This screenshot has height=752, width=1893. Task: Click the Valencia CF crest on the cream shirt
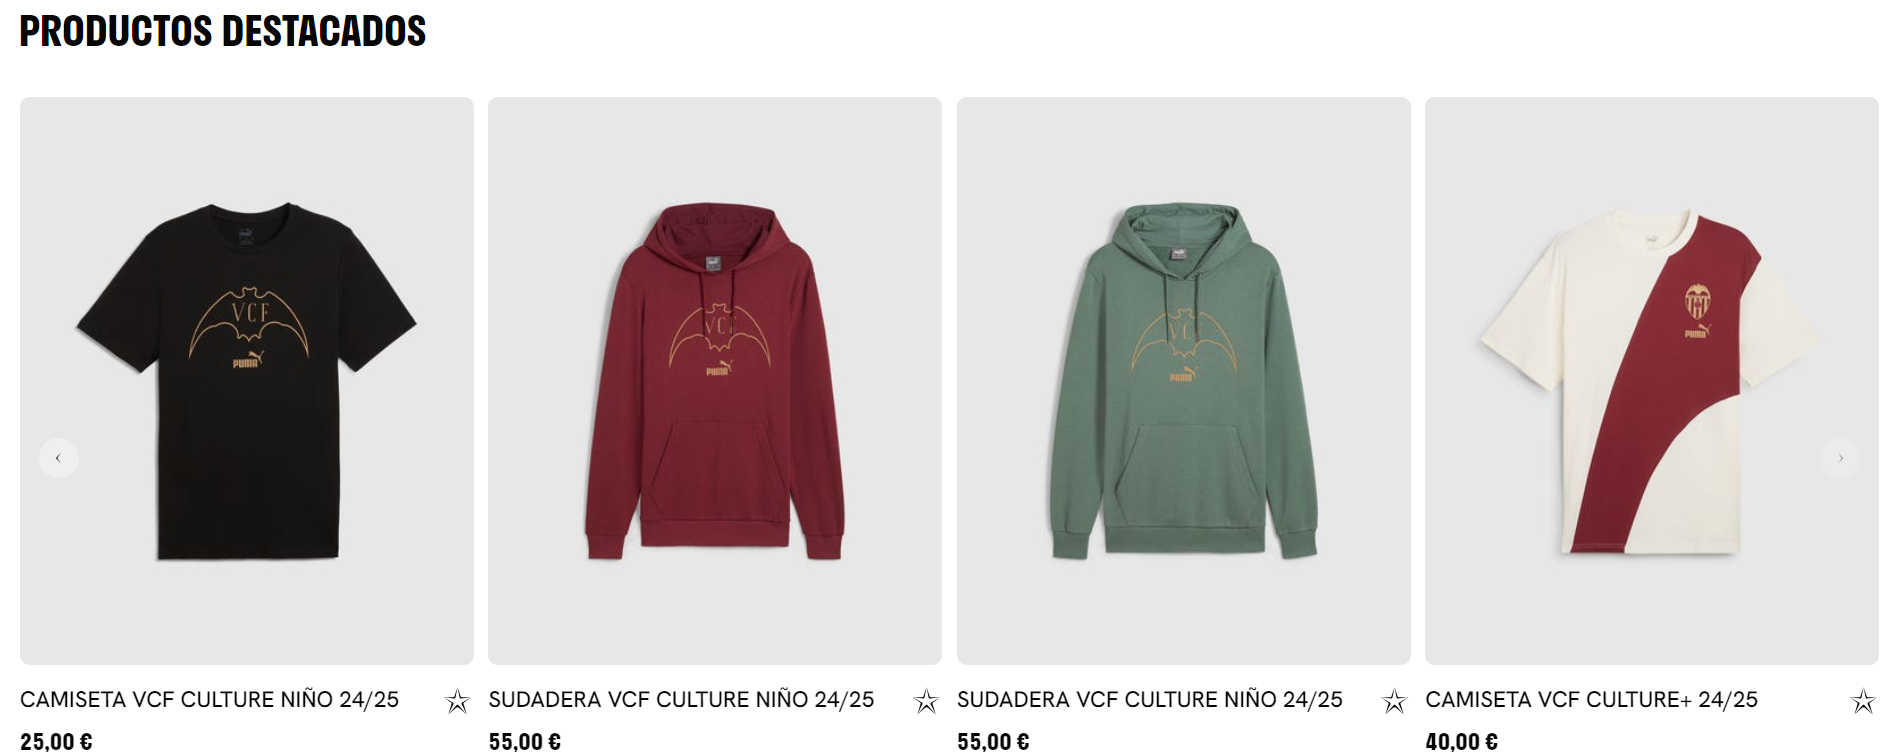click(x=1697, y=301)
